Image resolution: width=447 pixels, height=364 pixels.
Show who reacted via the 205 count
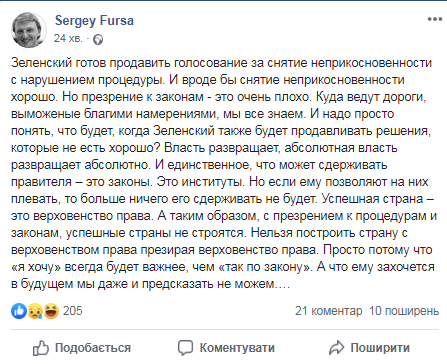[x=72, y=311]
